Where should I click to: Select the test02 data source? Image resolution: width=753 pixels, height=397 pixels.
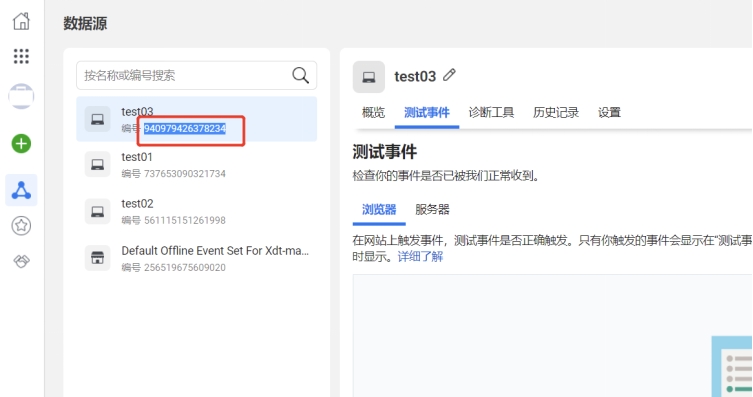(196, 211)
